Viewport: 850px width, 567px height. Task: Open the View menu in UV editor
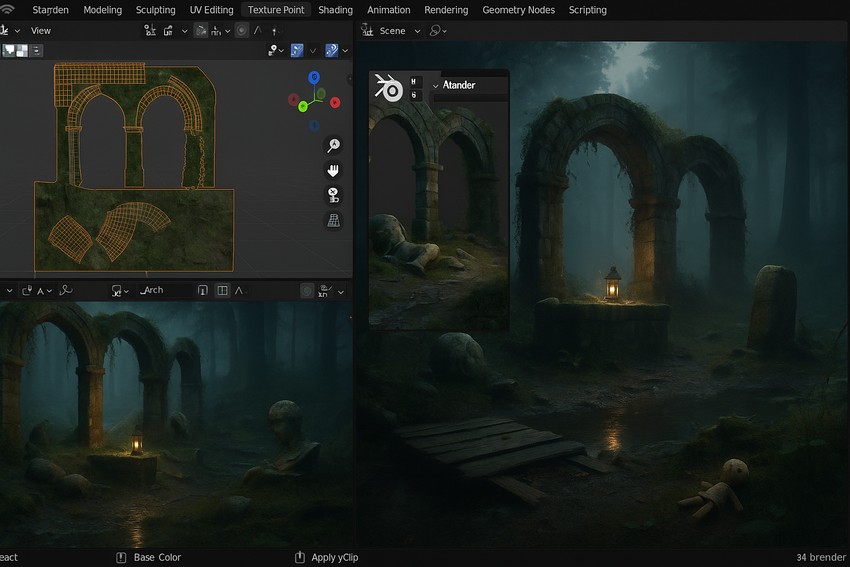click(x=41, y=31)
